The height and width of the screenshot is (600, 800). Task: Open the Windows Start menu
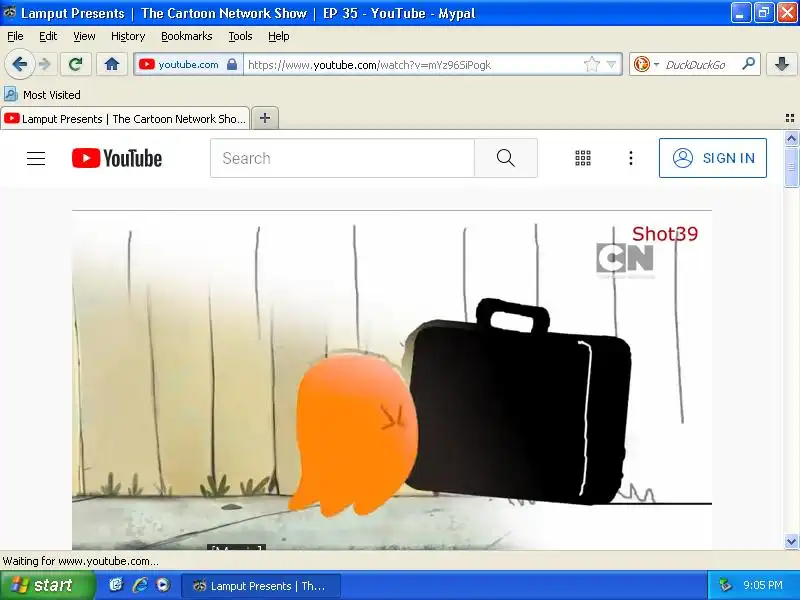click(47, 585)
